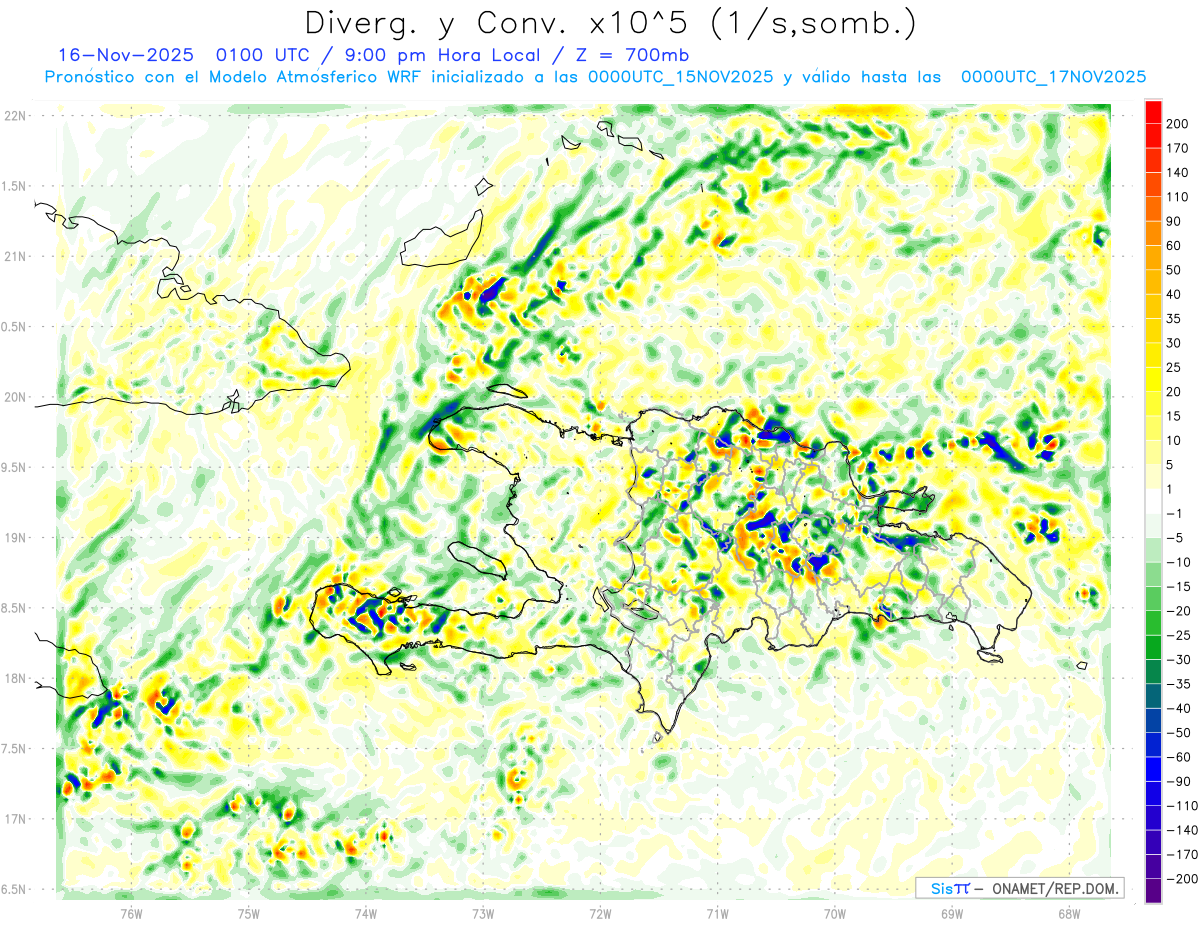Click the '8.5N' latitude label
The height and width of the screenshot is (927, 1200).
click(x=14, y=608)
